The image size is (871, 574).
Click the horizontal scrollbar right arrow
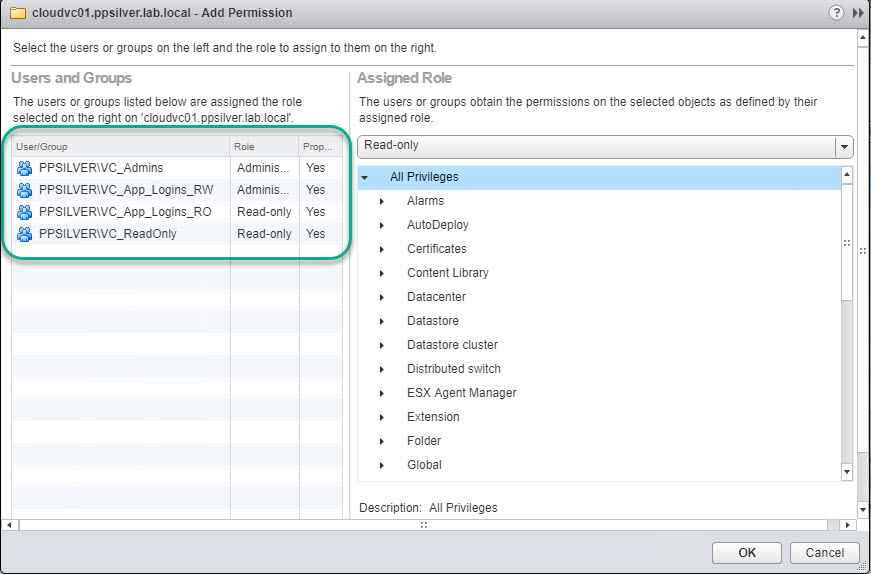(848, 524)
